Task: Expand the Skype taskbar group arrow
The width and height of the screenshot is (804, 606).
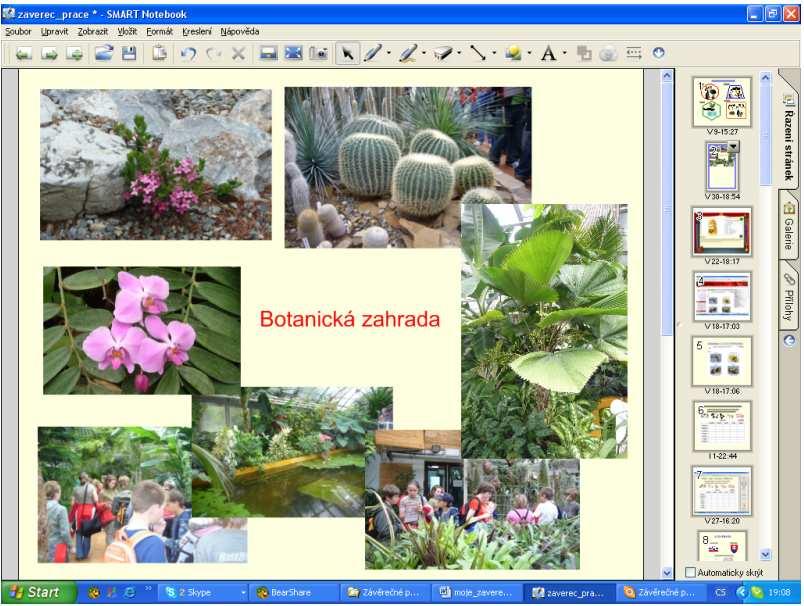Action: tap(243, 593)
